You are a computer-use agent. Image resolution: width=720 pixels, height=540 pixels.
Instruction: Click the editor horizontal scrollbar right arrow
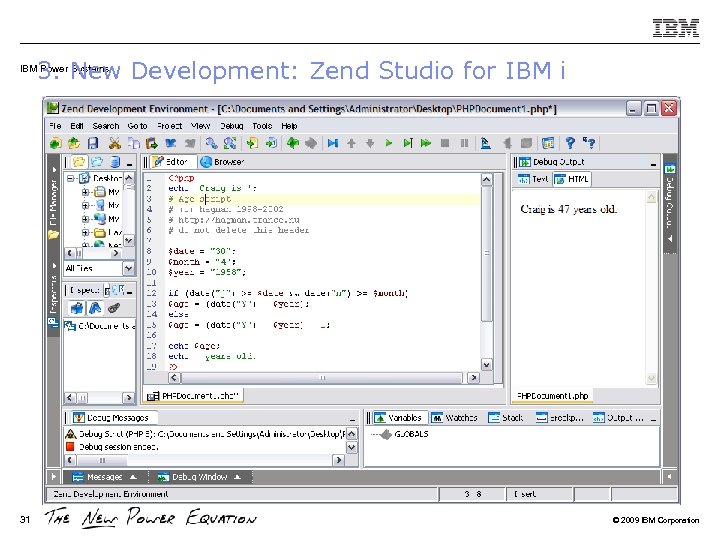(473, 377)
